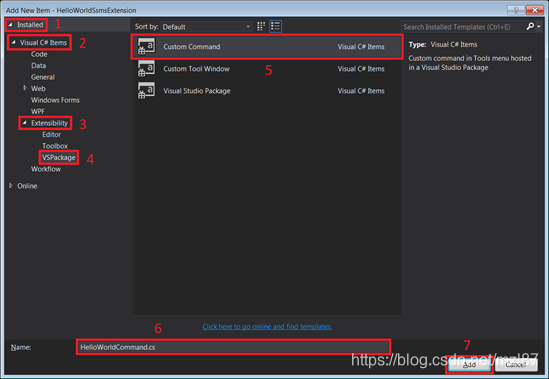Select the Toolbox category
This screenshot has height=379, width=549.
(55, 146)
